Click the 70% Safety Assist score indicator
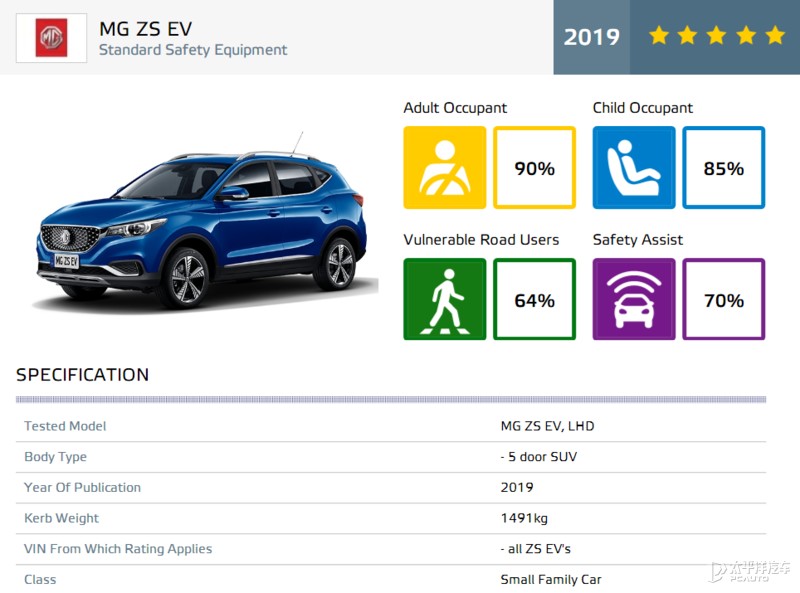 point(724,299)
